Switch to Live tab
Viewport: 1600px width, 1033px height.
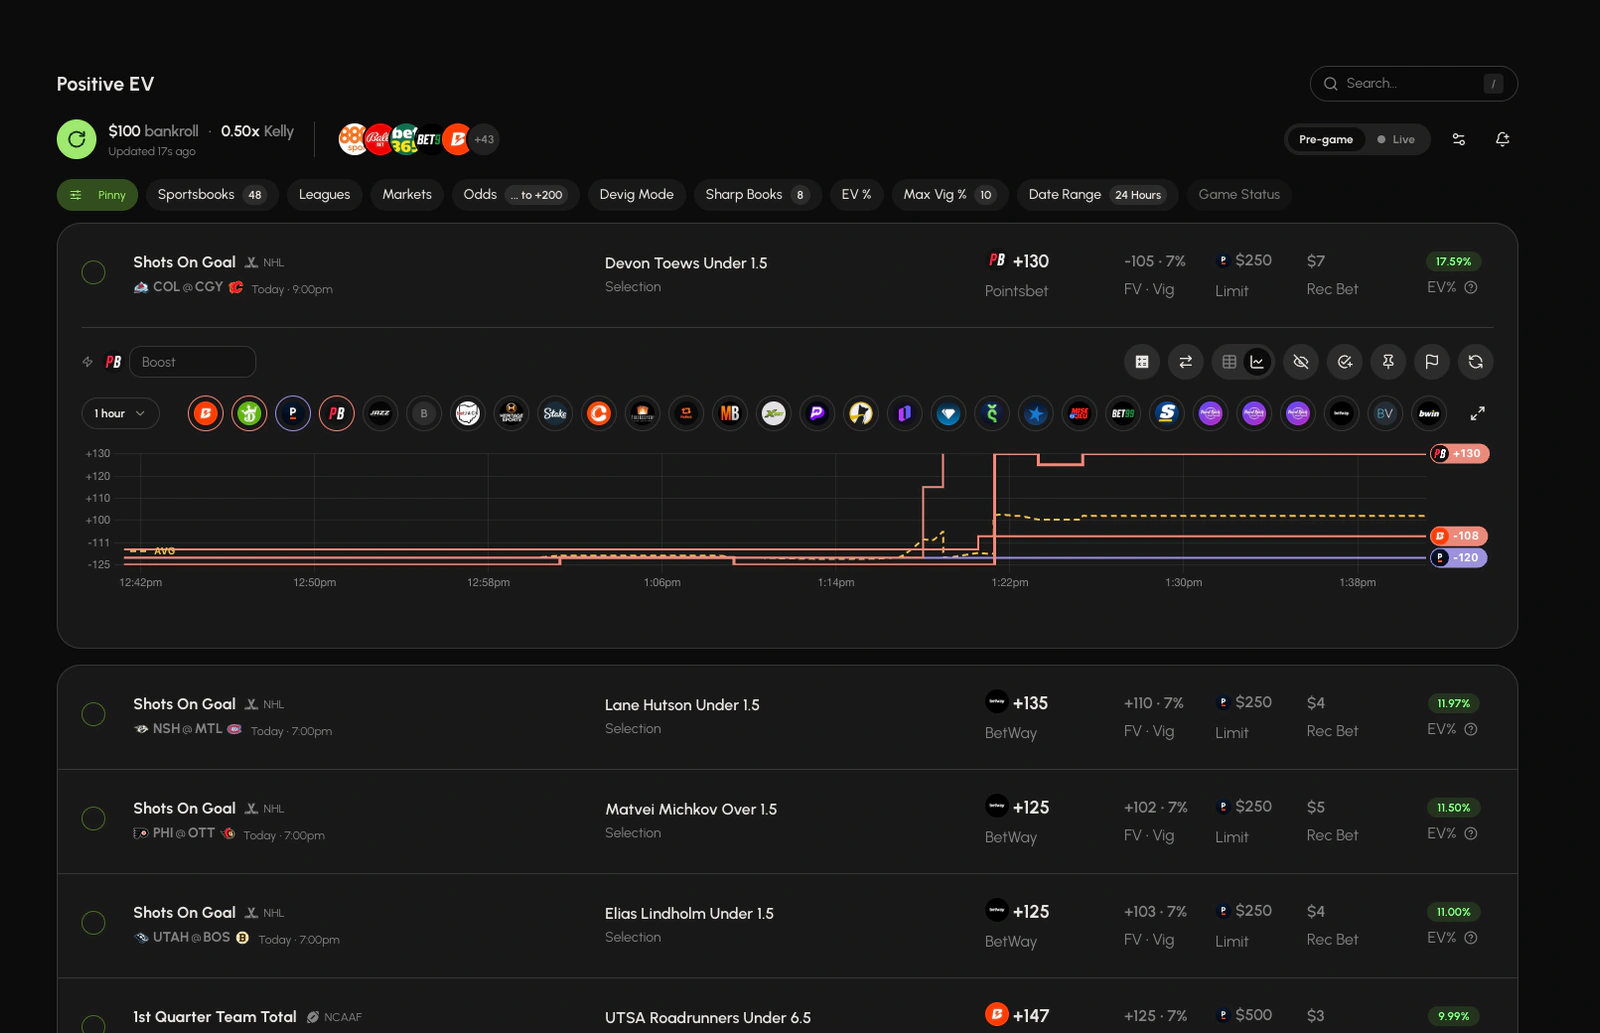coord(1397,139)
